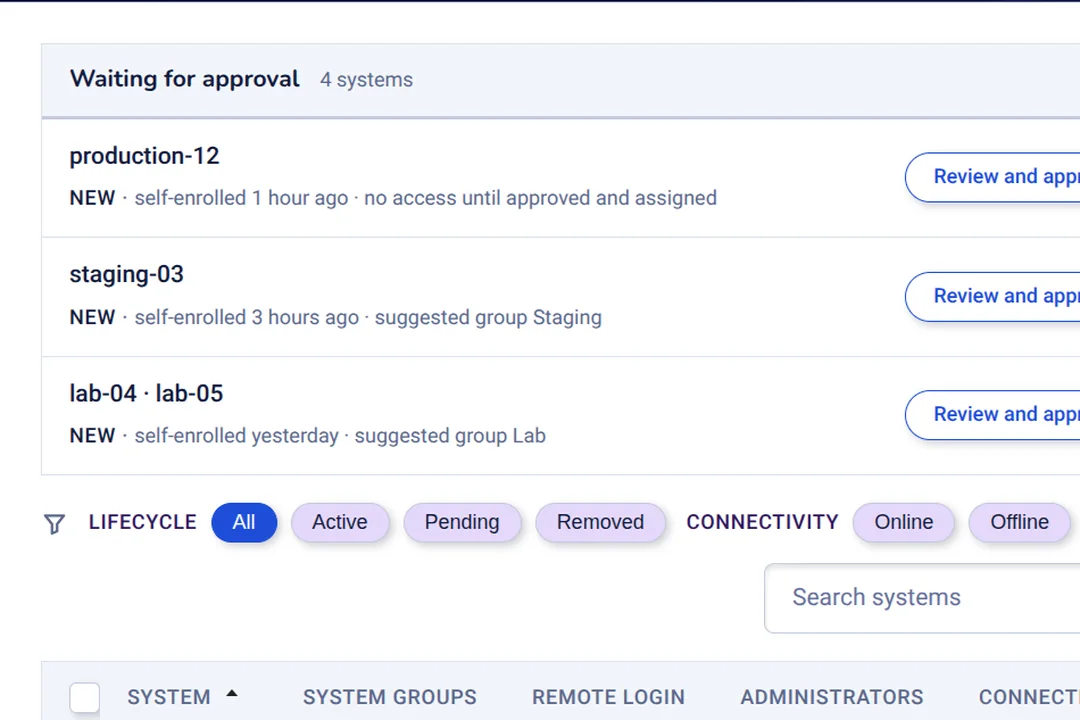
Task: Sort by ADMINISTRATORS column header
Action: 832,697
